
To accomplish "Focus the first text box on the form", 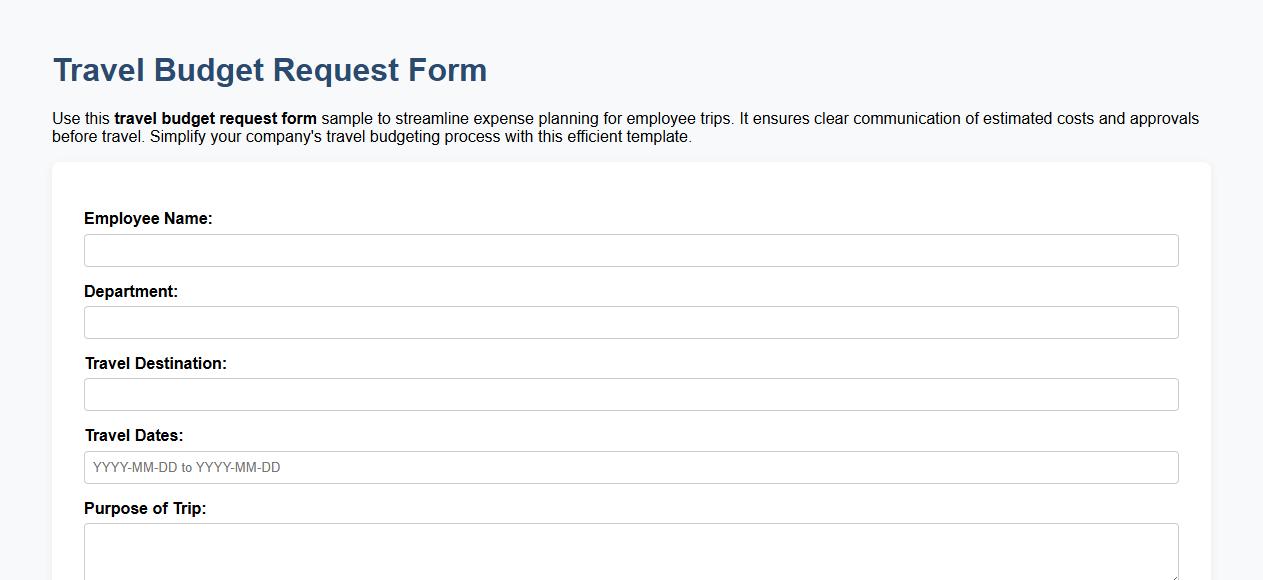I will pos(630,250).
